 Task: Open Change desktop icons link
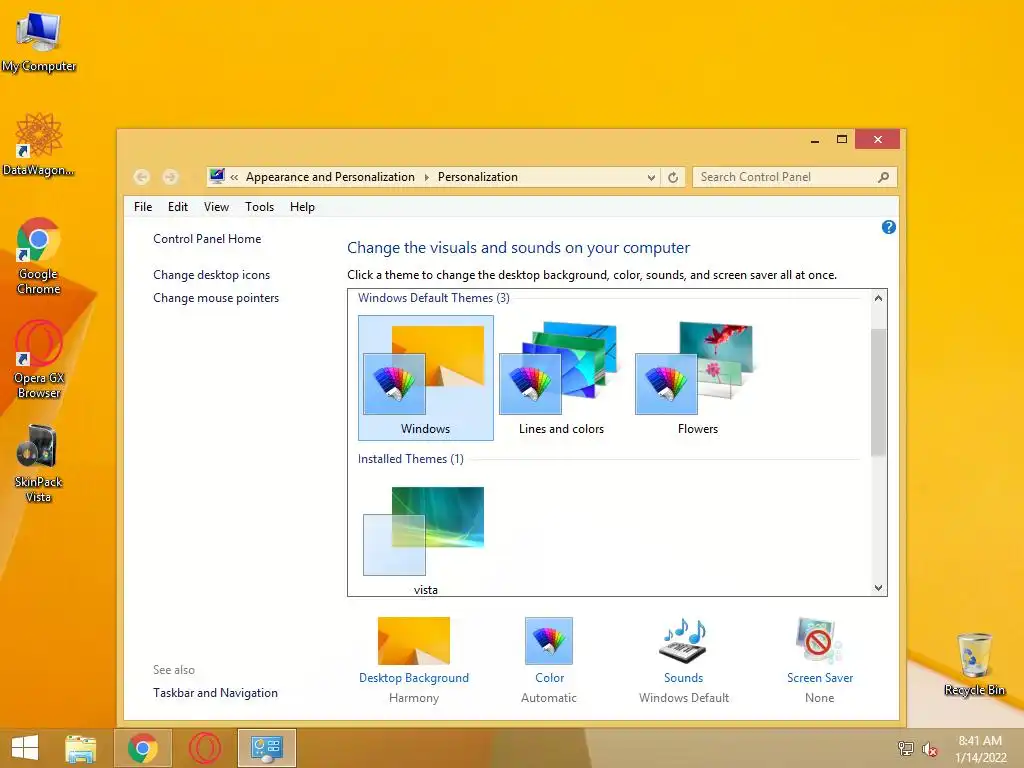point(212,275)
